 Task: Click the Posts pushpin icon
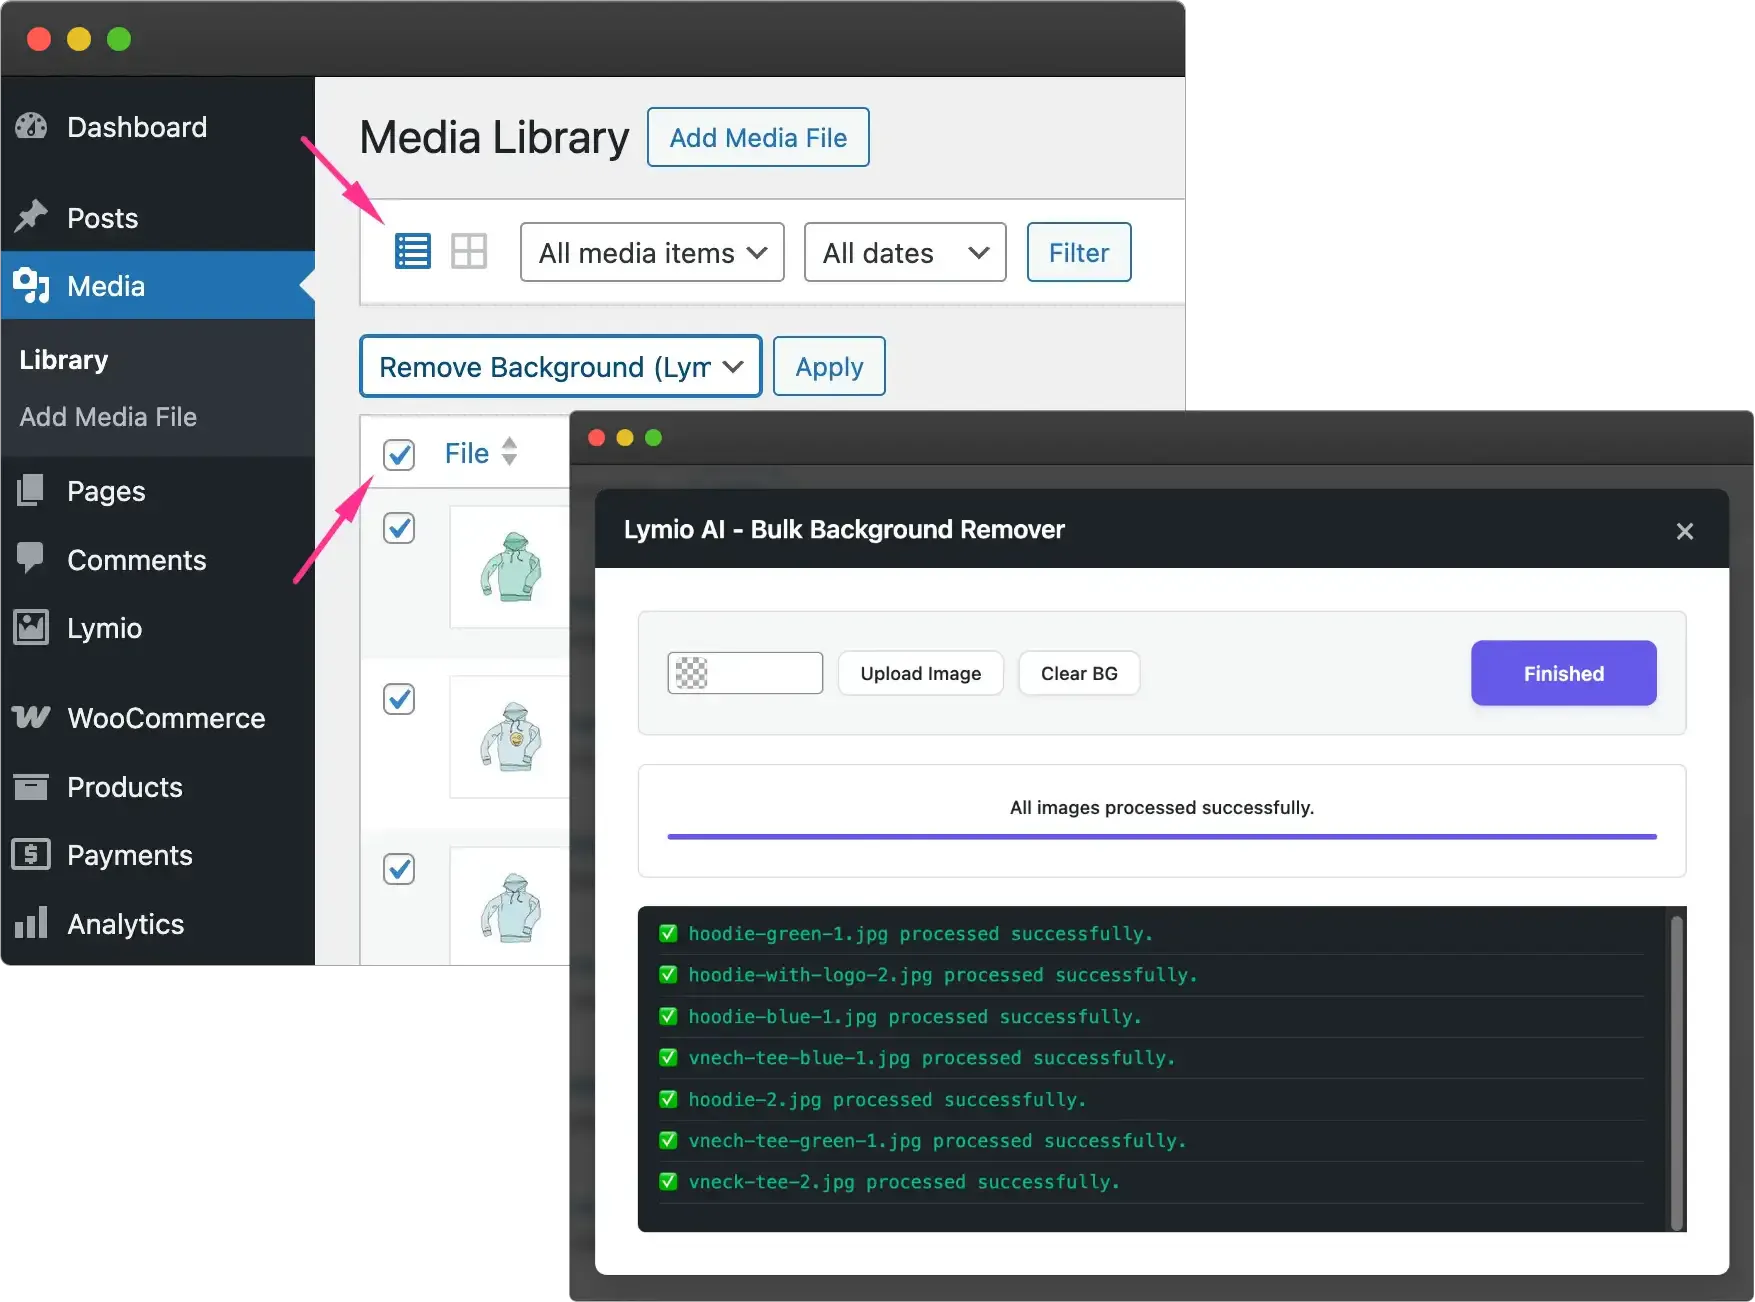(x=31, y=216)
